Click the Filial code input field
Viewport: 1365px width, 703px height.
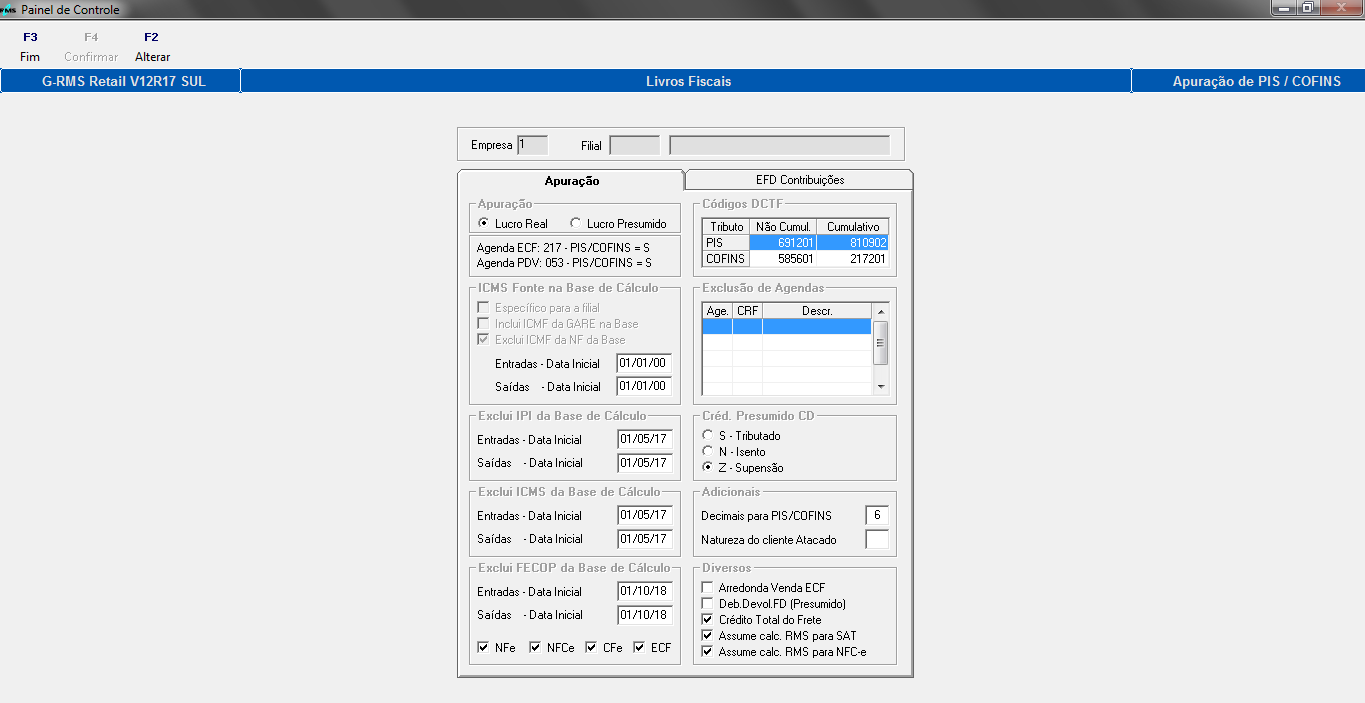[x=634, y=145]
